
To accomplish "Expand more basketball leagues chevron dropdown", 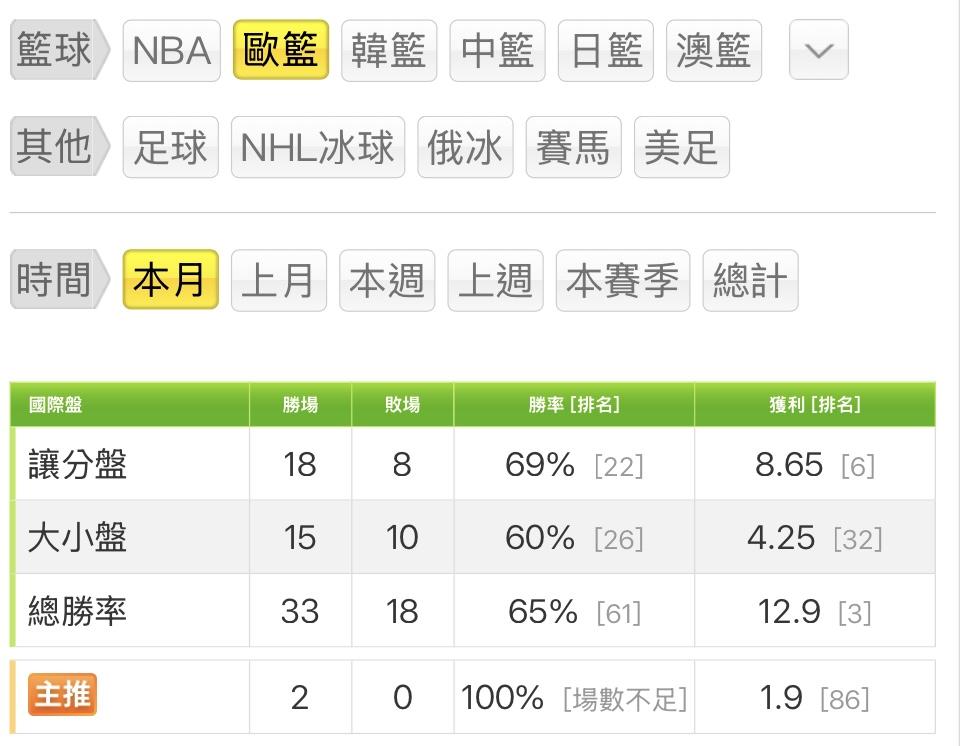I will pos(818,50).
